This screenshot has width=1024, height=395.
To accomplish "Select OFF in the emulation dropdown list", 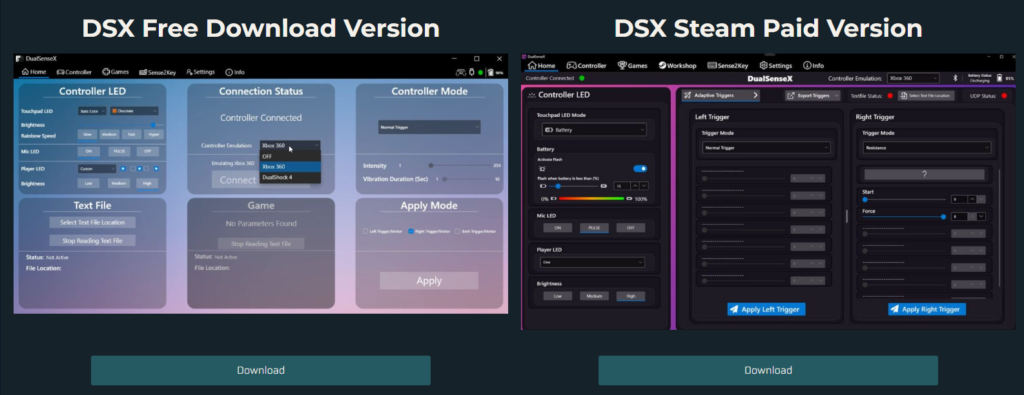I will coord(290,157).
